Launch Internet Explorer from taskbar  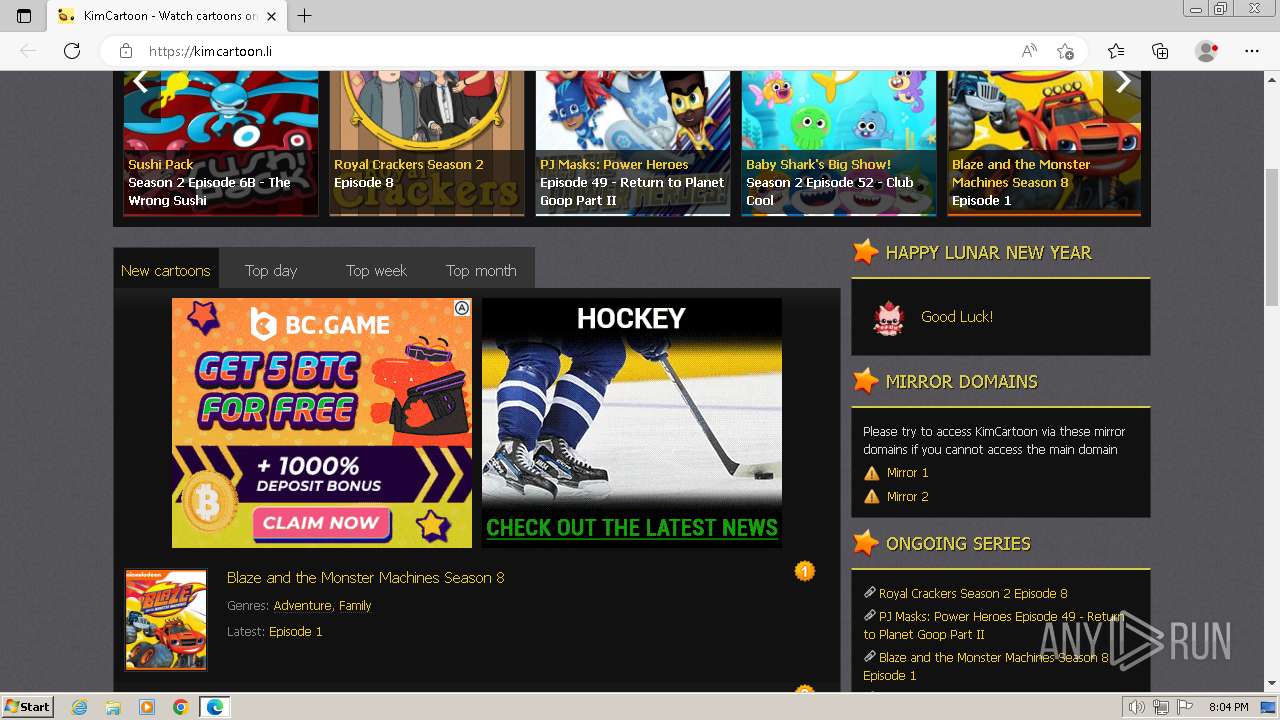[x=79, y=707]
